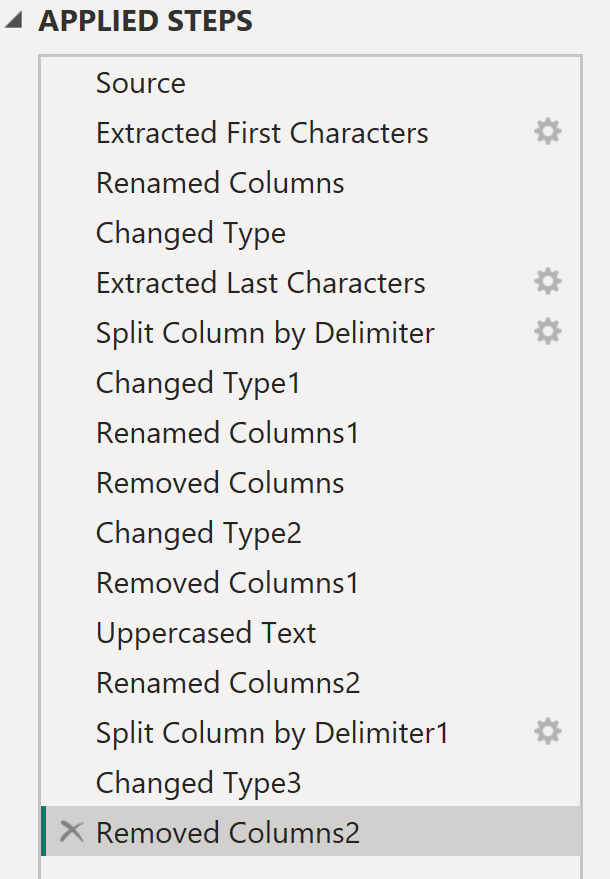Go to the Split Column by Delimiter step

pyautogui.click(x=265, y=333)
